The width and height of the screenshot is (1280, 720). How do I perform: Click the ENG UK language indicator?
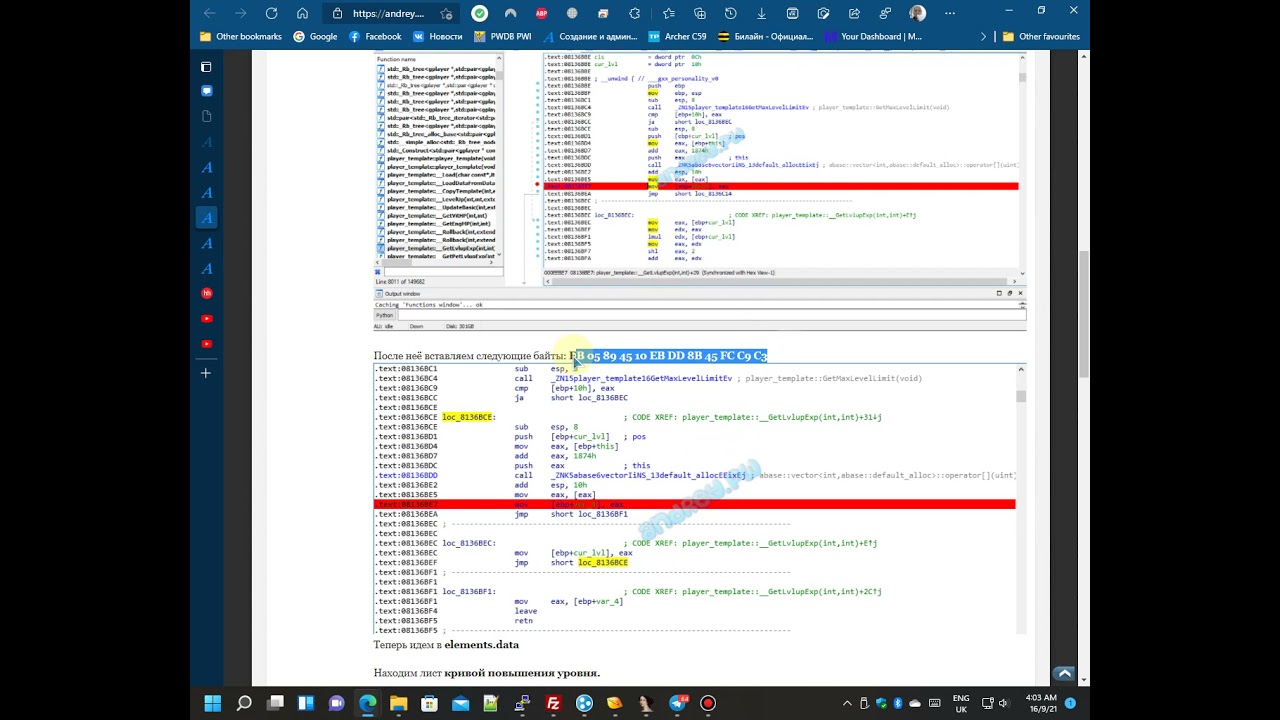coord(961,703)
